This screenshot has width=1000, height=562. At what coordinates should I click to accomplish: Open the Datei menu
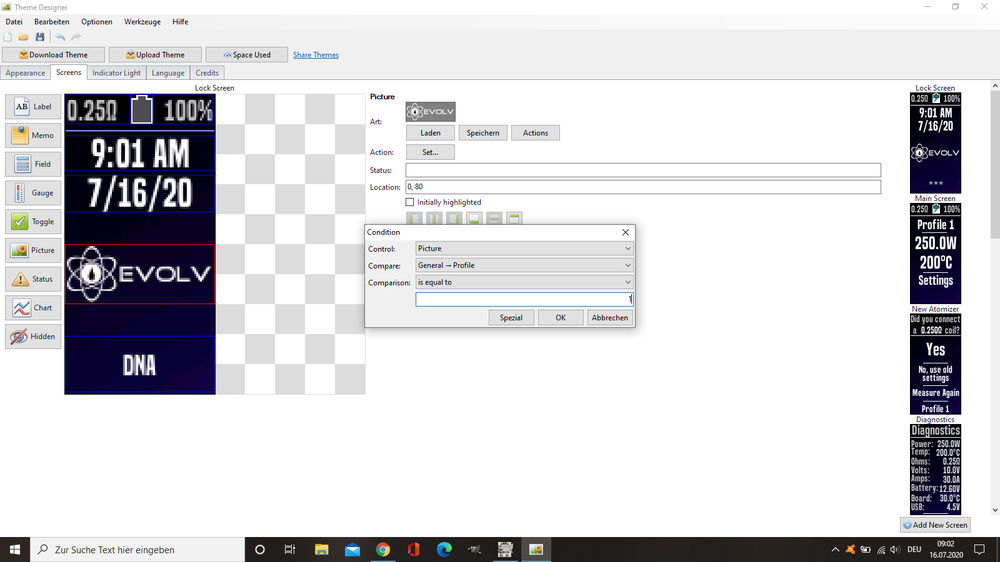coord(14,22)
